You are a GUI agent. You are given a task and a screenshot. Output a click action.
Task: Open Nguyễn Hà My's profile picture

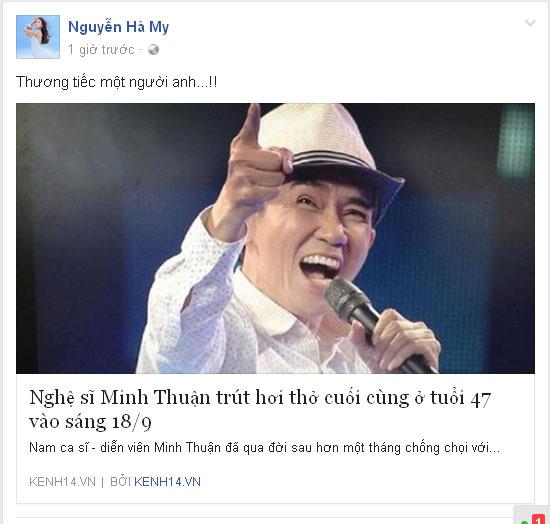tap(38, 37)
